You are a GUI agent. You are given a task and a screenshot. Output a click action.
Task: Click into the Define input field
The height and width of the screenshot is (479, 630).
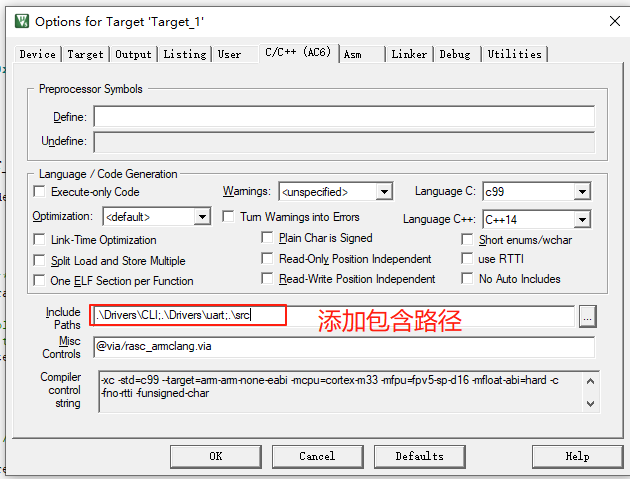[344, 117]
